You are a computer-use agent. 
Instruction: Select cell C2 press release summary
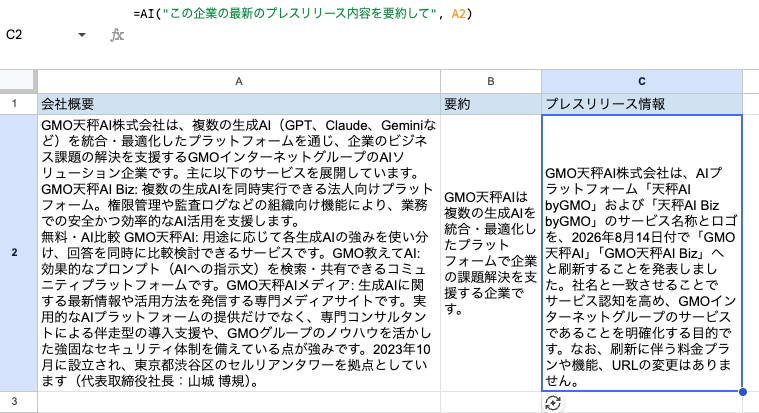[x=642, y=253]
